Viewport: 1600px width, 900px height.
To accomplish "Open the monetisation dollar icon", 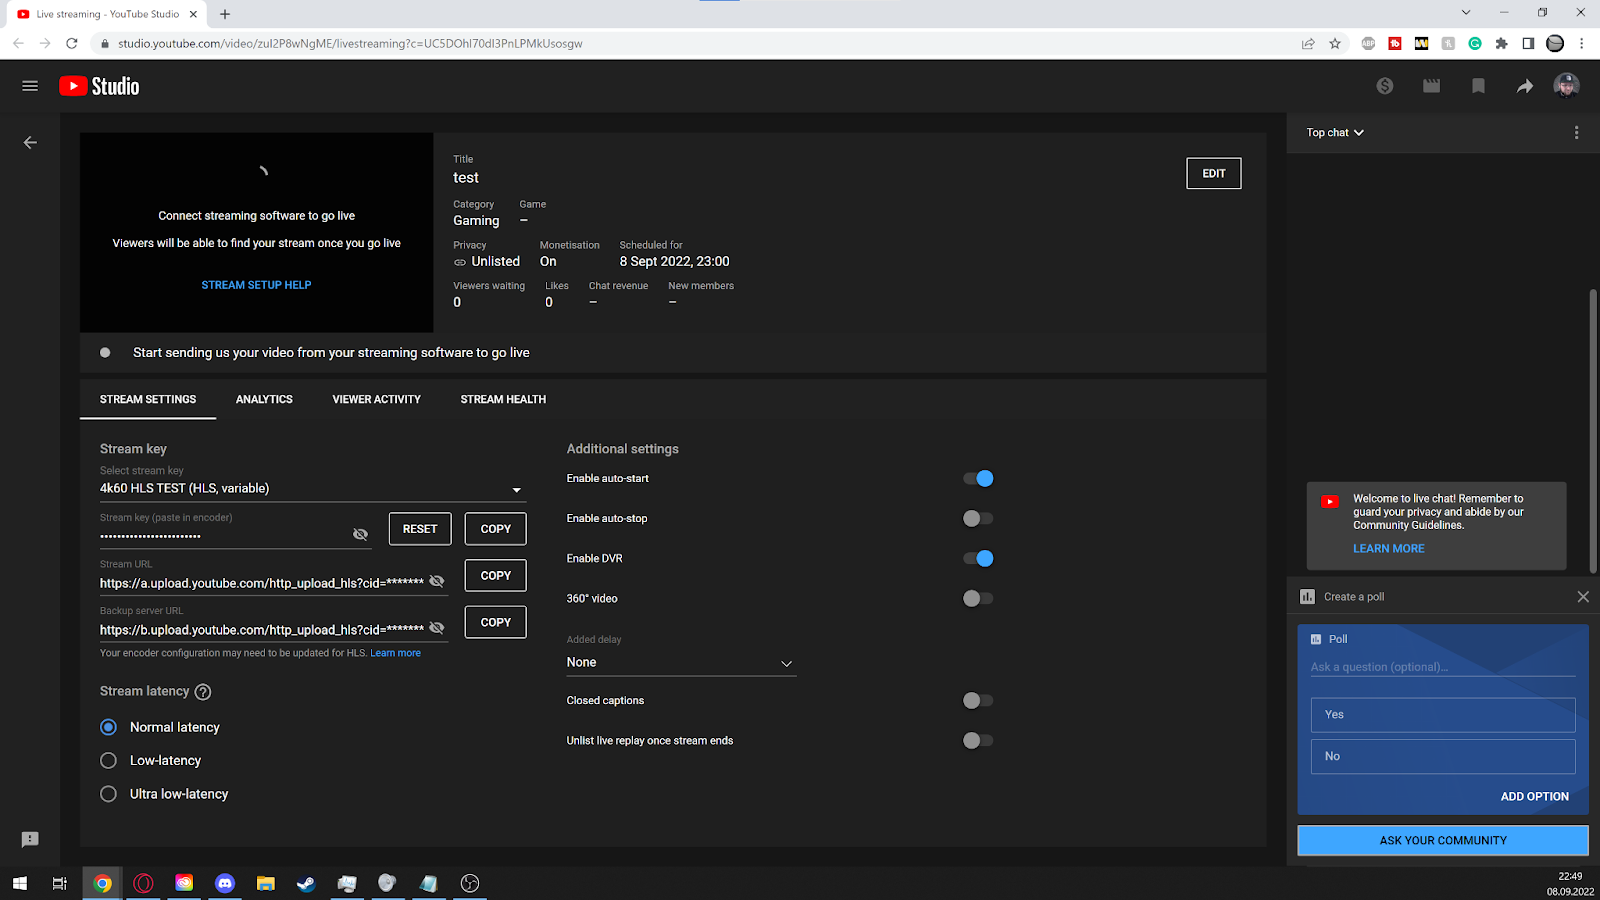I will click(1385, 86).
